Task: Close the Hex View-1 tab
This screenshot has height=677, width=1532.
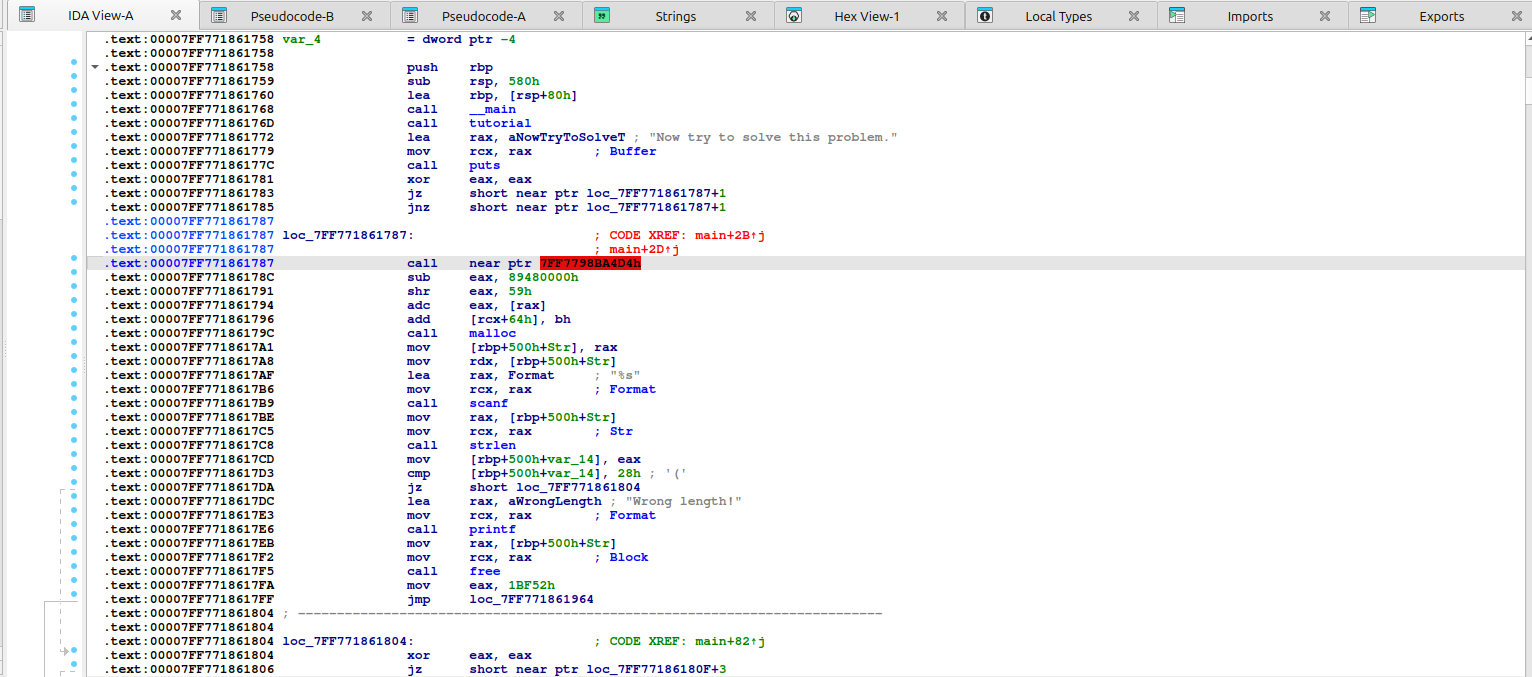Action: coord(942,16)
